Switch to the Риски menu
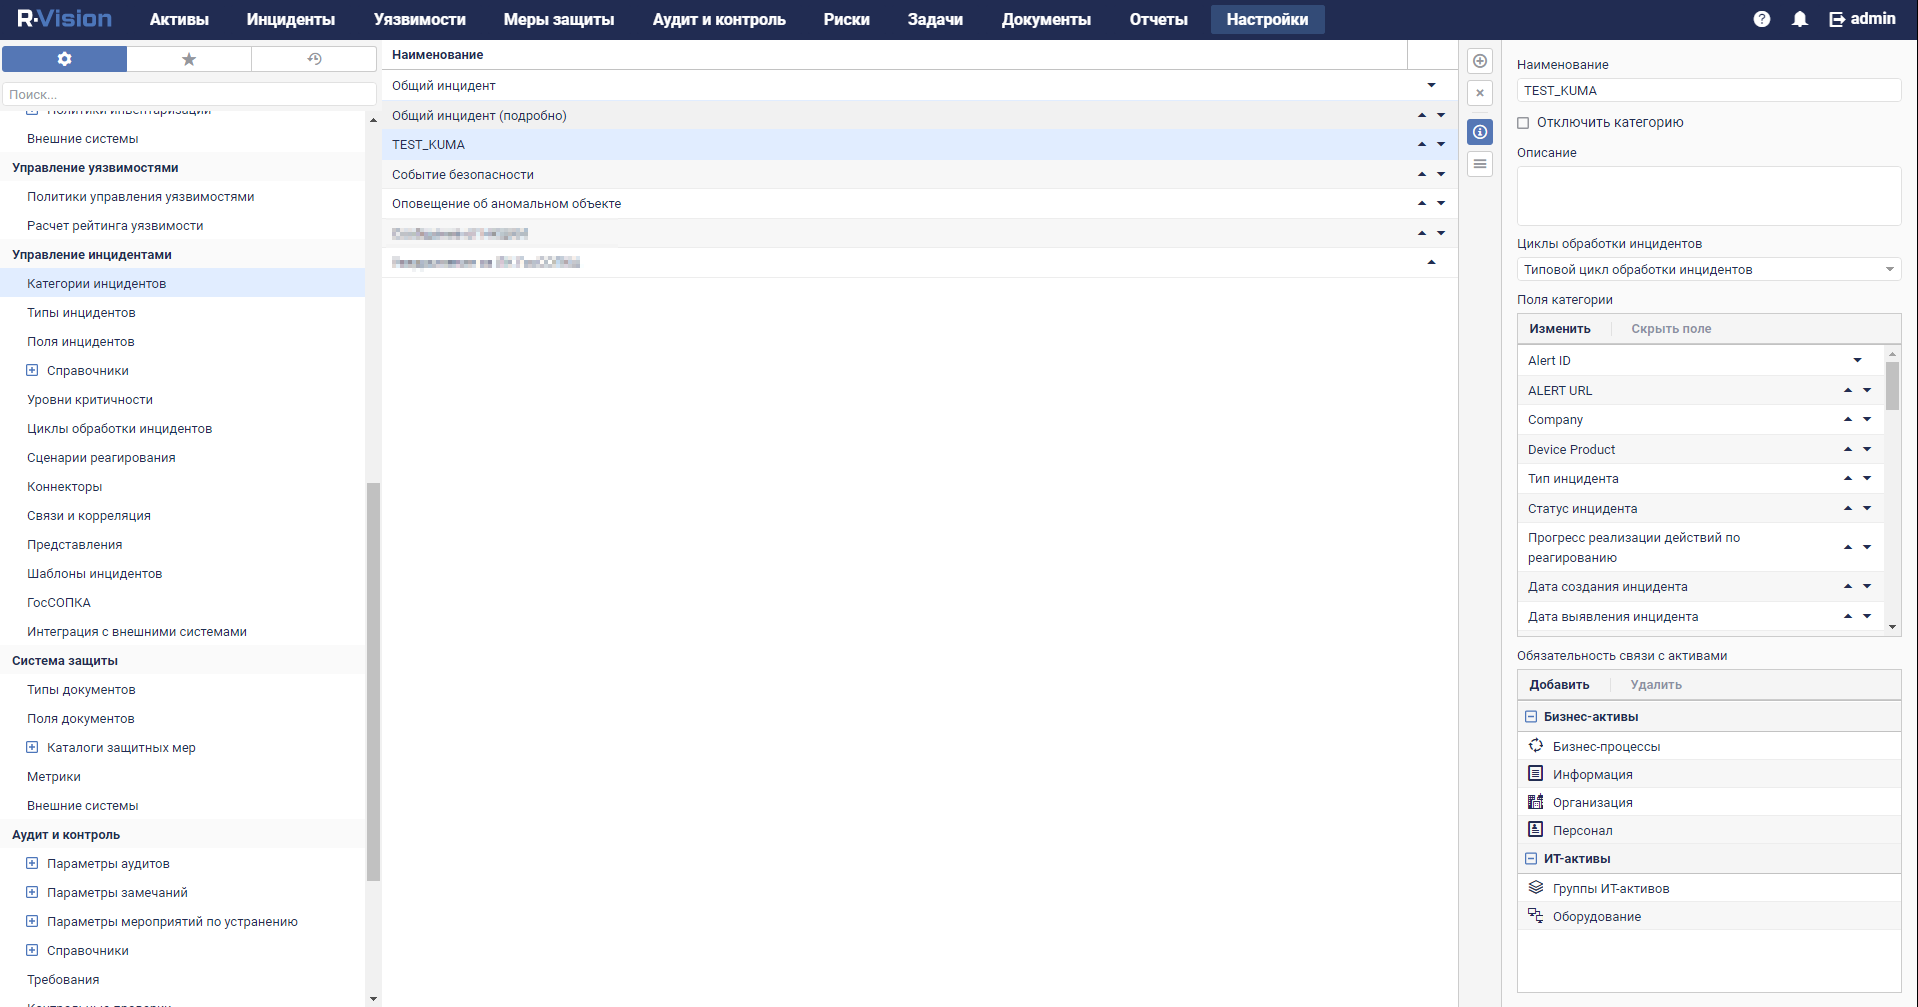The height and width of the screenshot is (1007, 1918). click(845, 18)
